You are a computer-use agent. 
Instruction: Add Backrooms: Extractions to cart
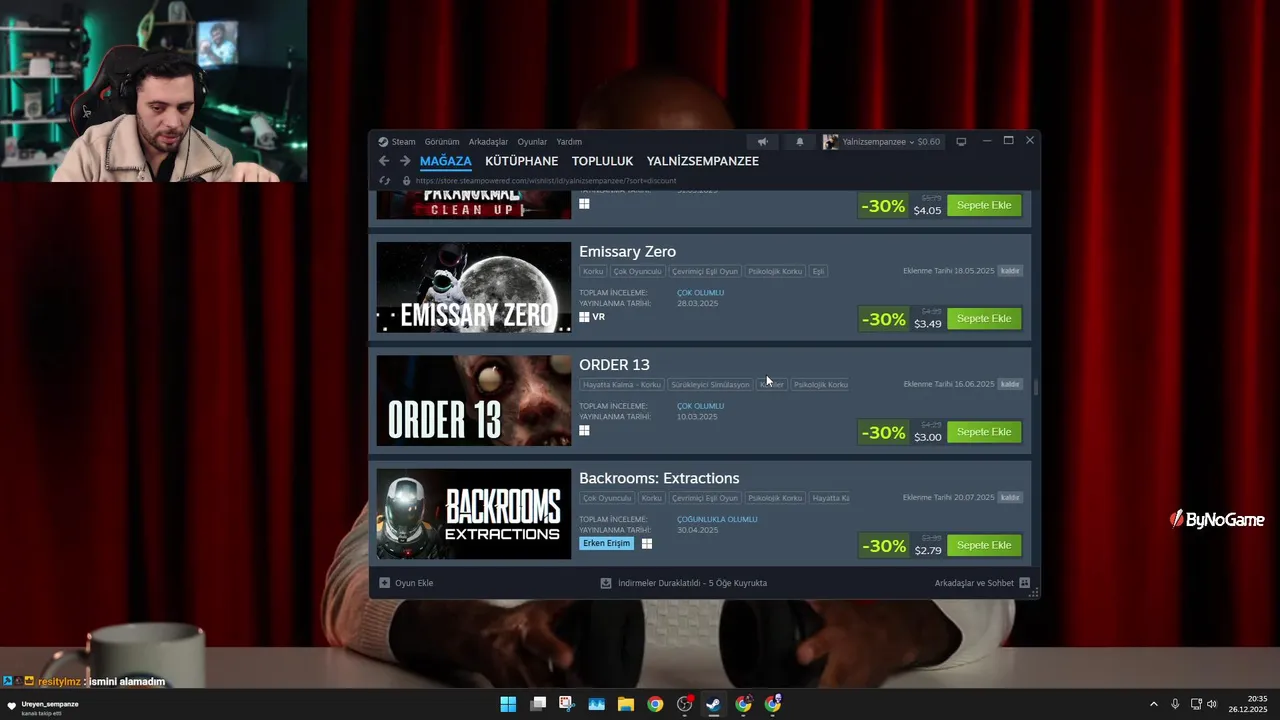pos(984,545)
